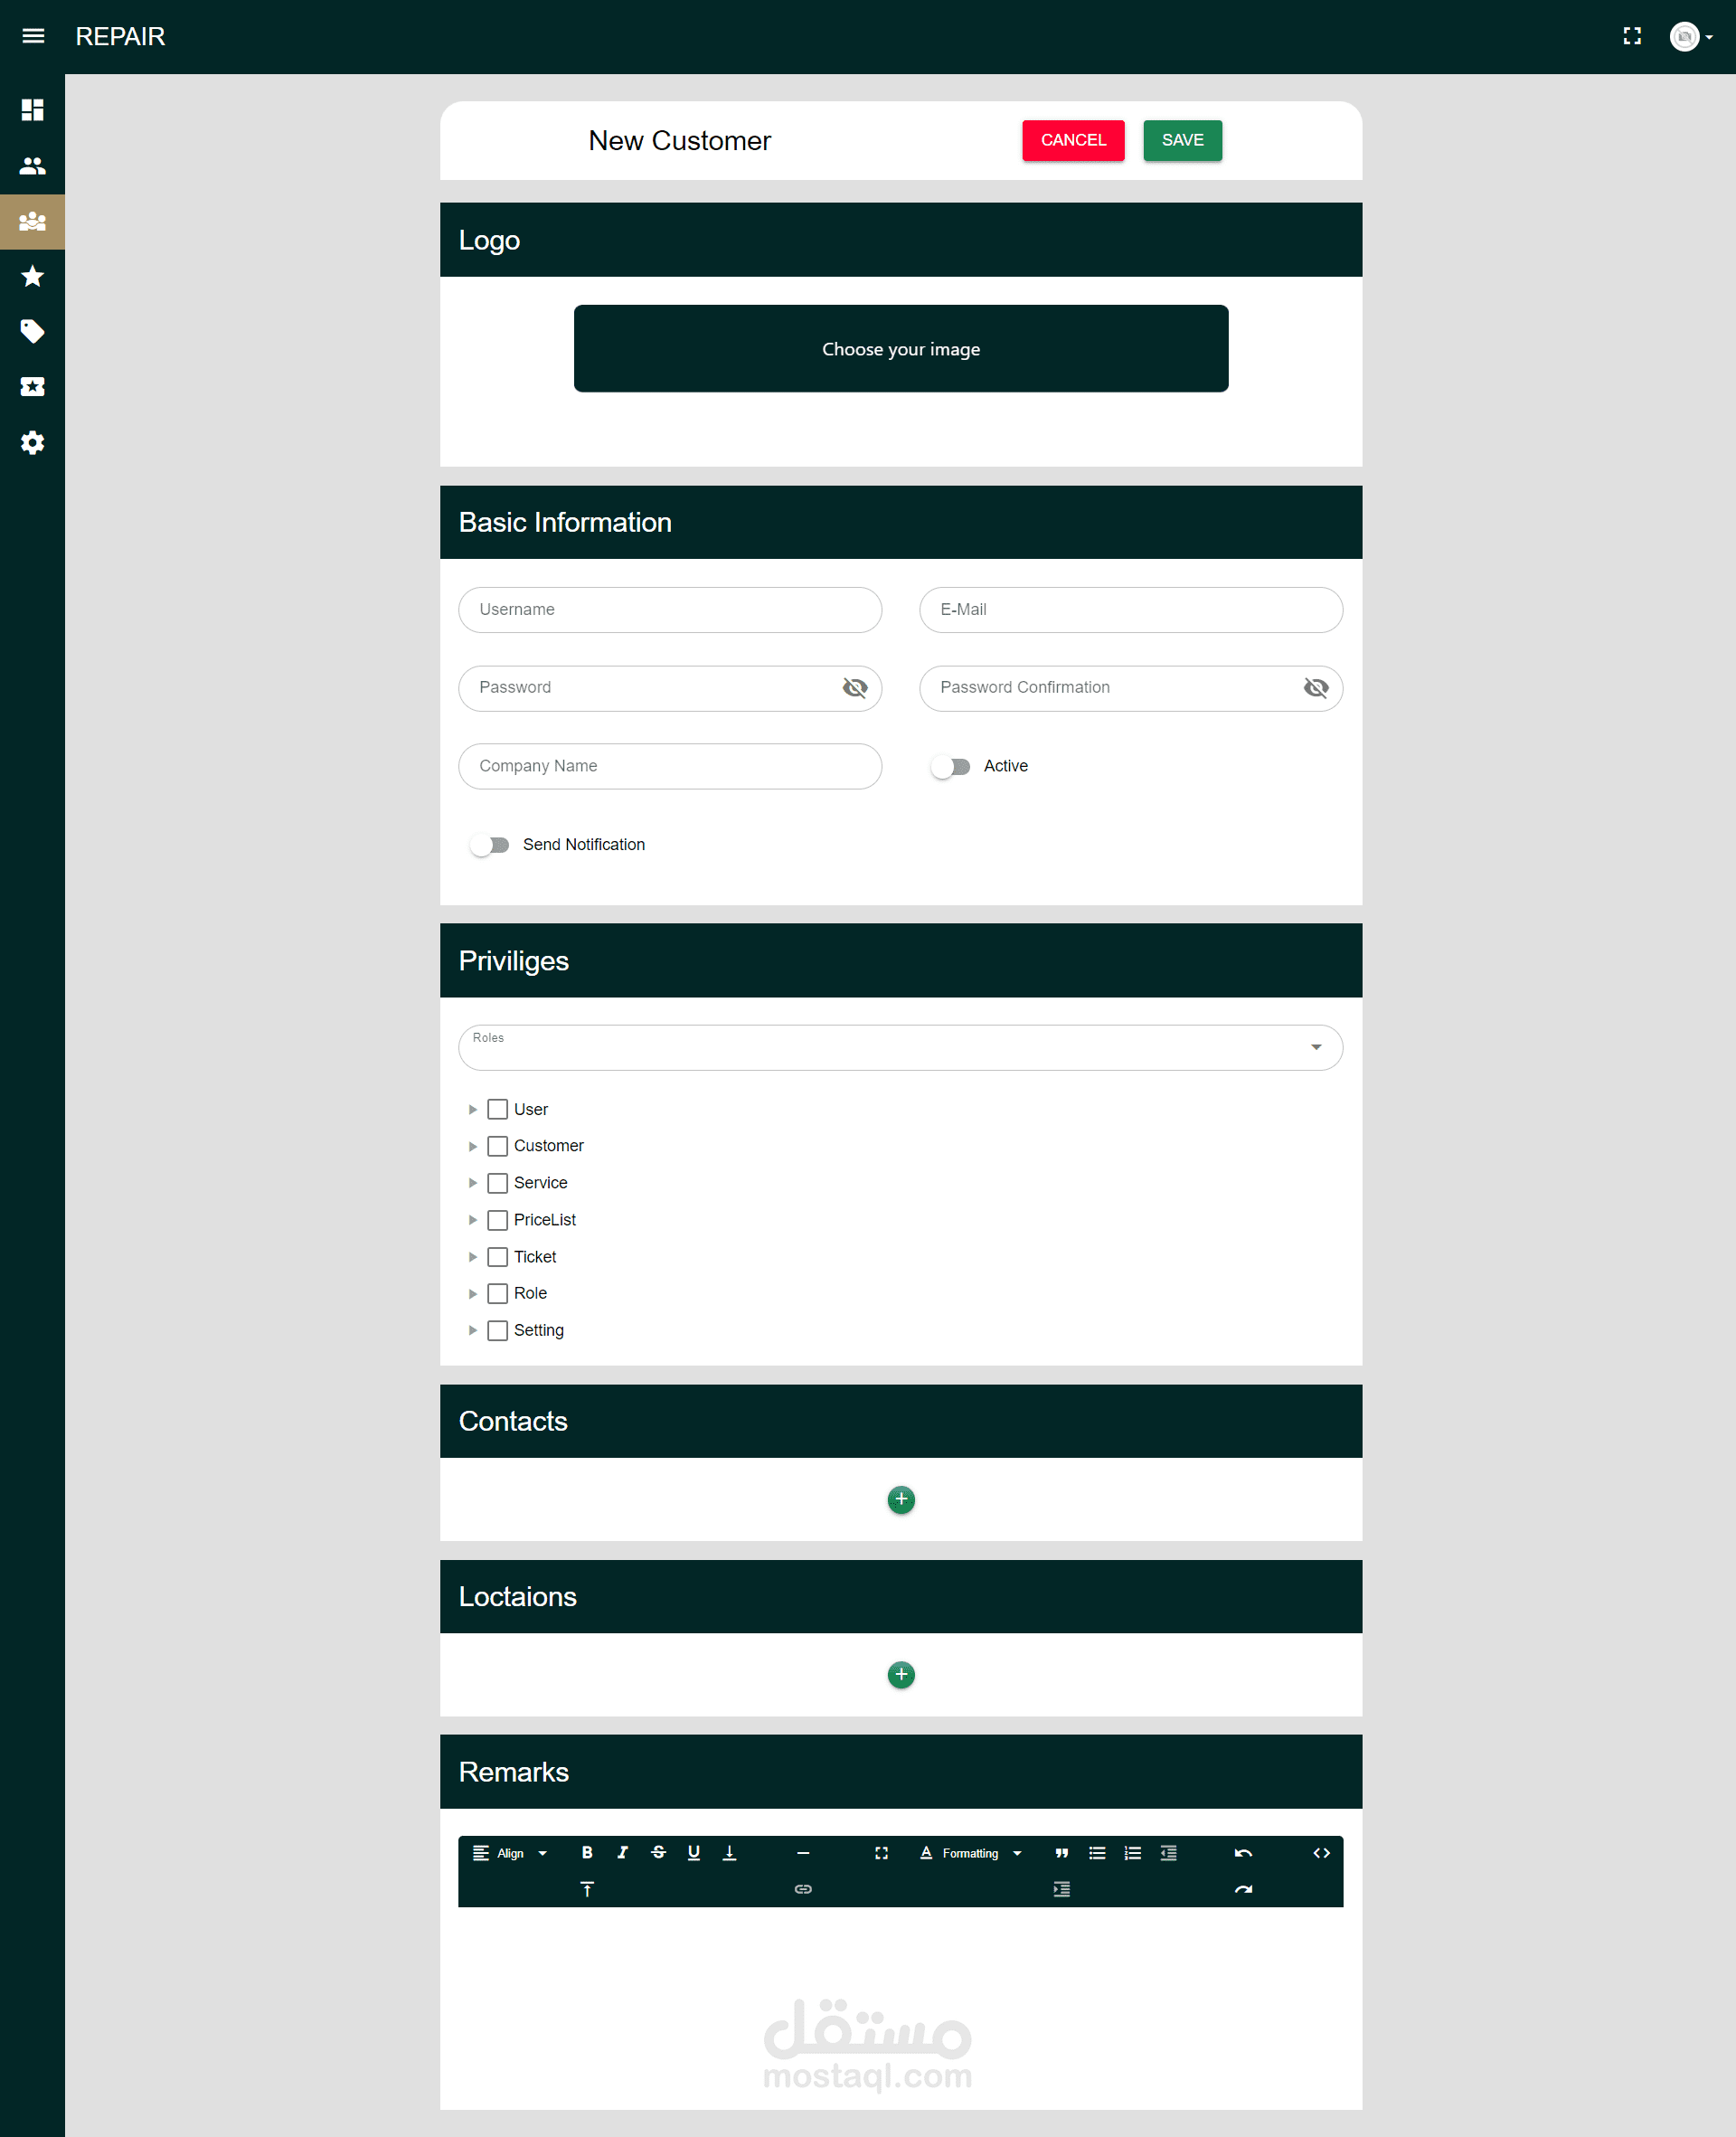Image resolution: width=1736 pixels, height=2137 pixels.
Task: Toggle fullscreen from the top bar
Action: click(1632, 36)
